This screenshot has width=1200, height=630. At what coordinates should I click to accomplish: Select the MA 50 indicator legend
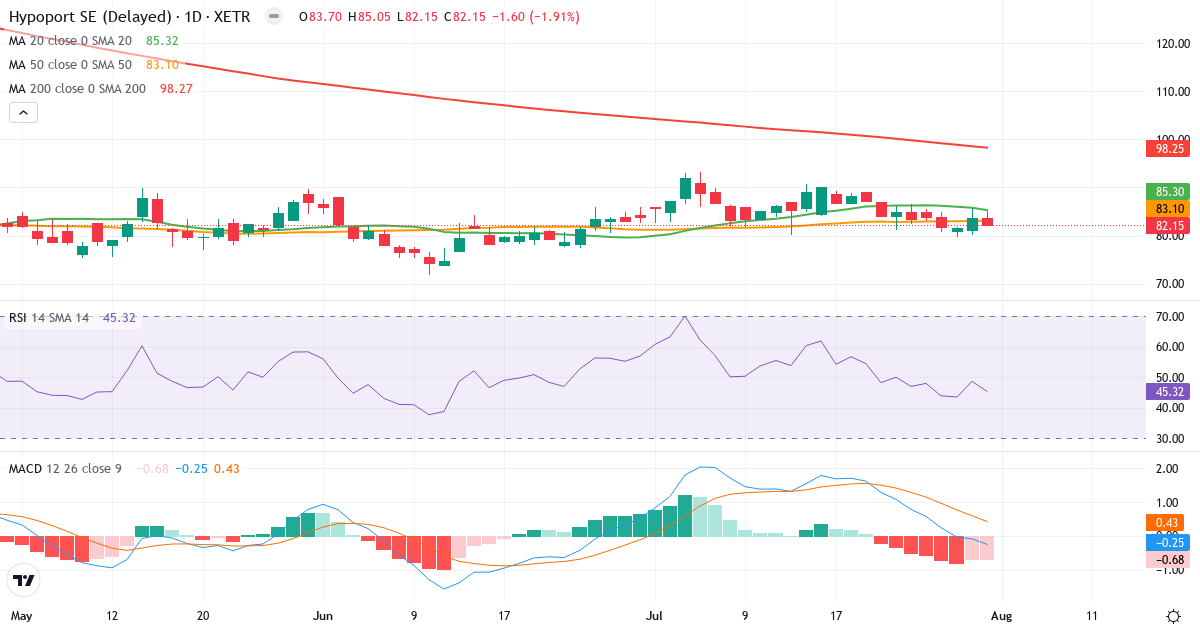click(71, 65)
